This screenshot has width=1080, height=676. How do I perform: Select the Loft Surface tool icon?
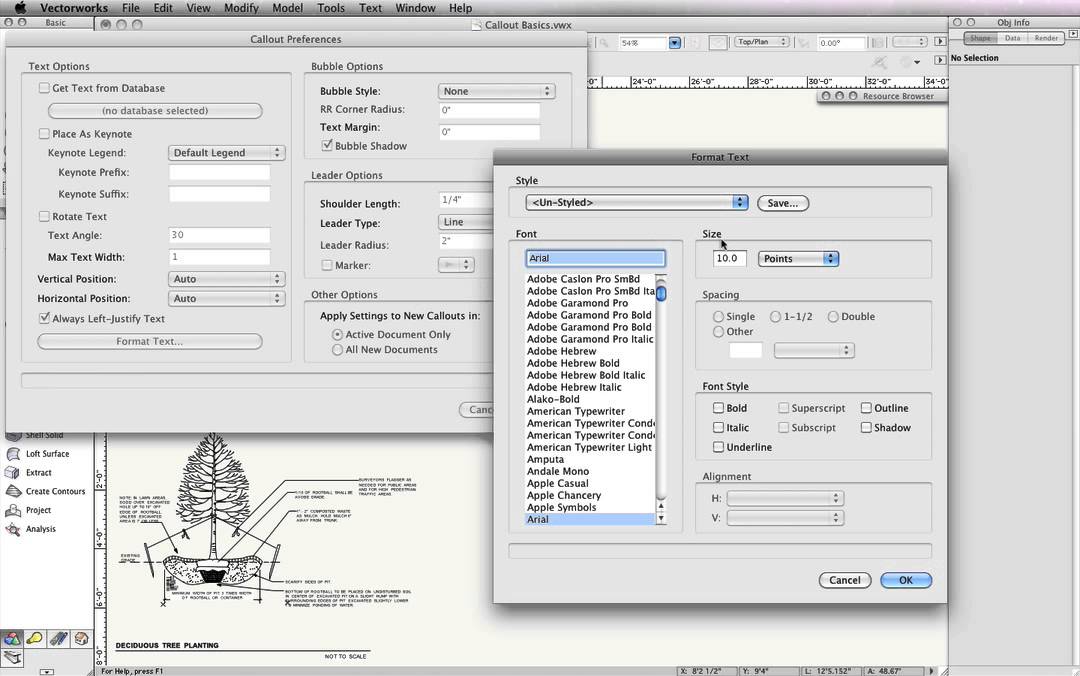click(x=13, y=454)
